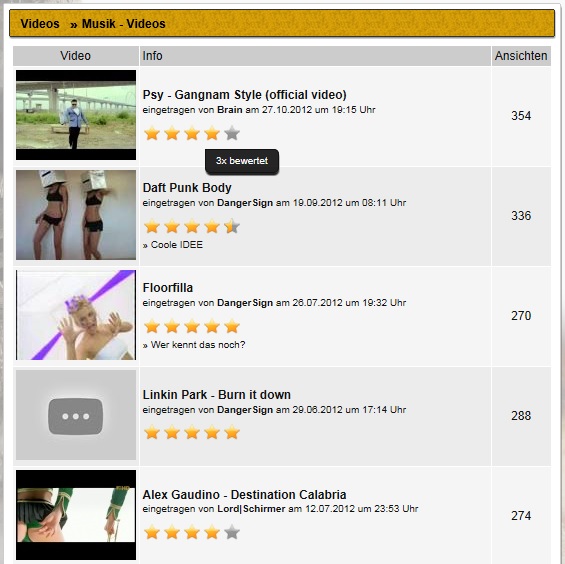The width and height of the screenshot is (565, 564).
Task: Go to Videos in breadcrumb
Action: coord(40,24)
